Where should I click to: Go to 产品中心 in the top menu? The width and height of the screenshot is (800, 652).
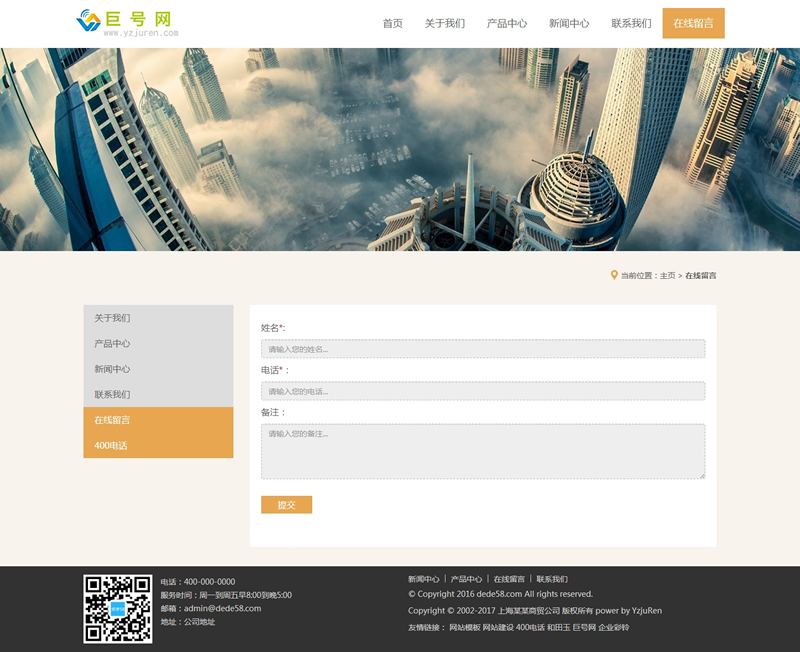[507, 23]
